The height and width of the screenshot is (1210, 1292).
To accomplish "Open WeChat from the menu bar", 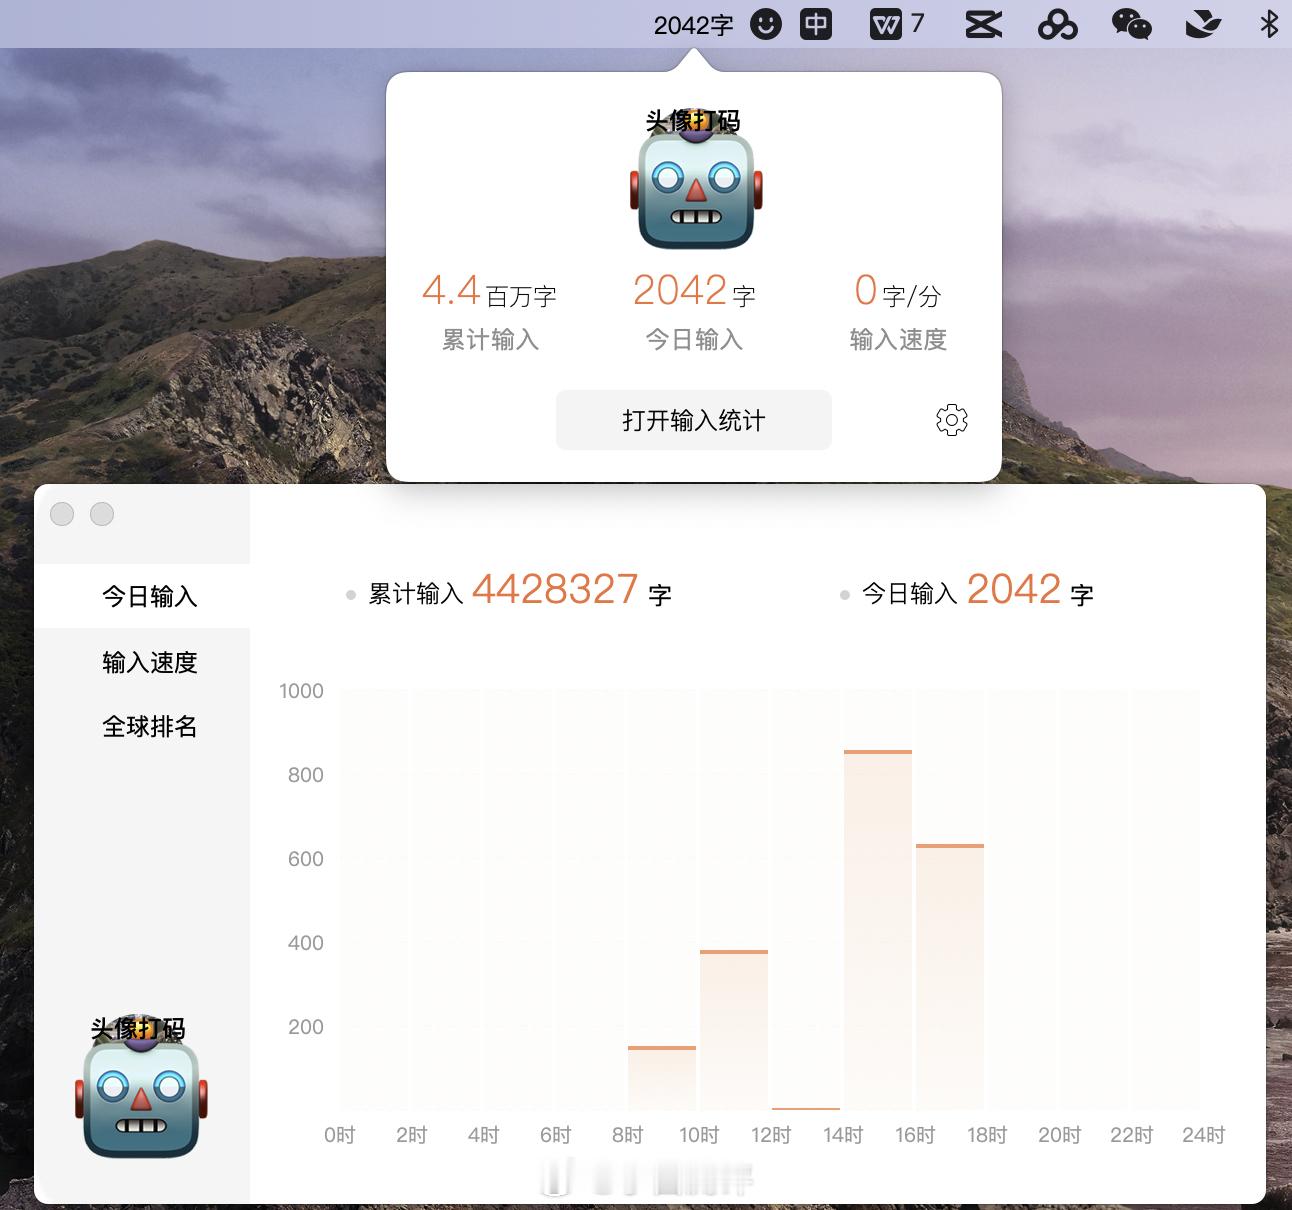I will 1131,24.
